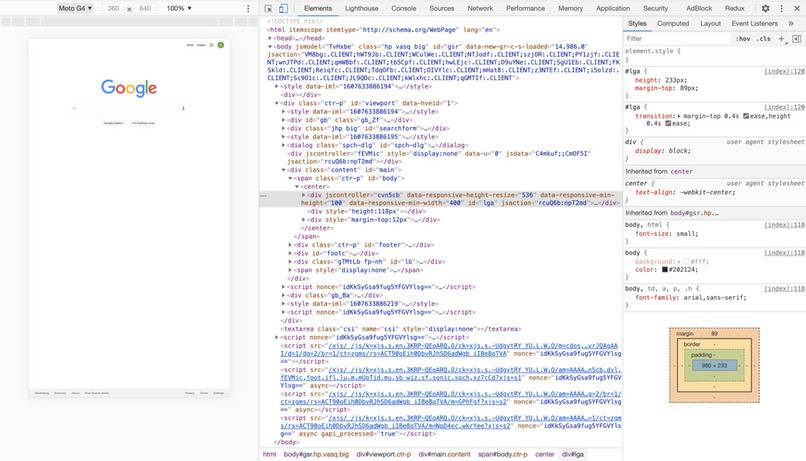Open the 100% zoom dropdown
806x461 pixels.
click(179, 9)
